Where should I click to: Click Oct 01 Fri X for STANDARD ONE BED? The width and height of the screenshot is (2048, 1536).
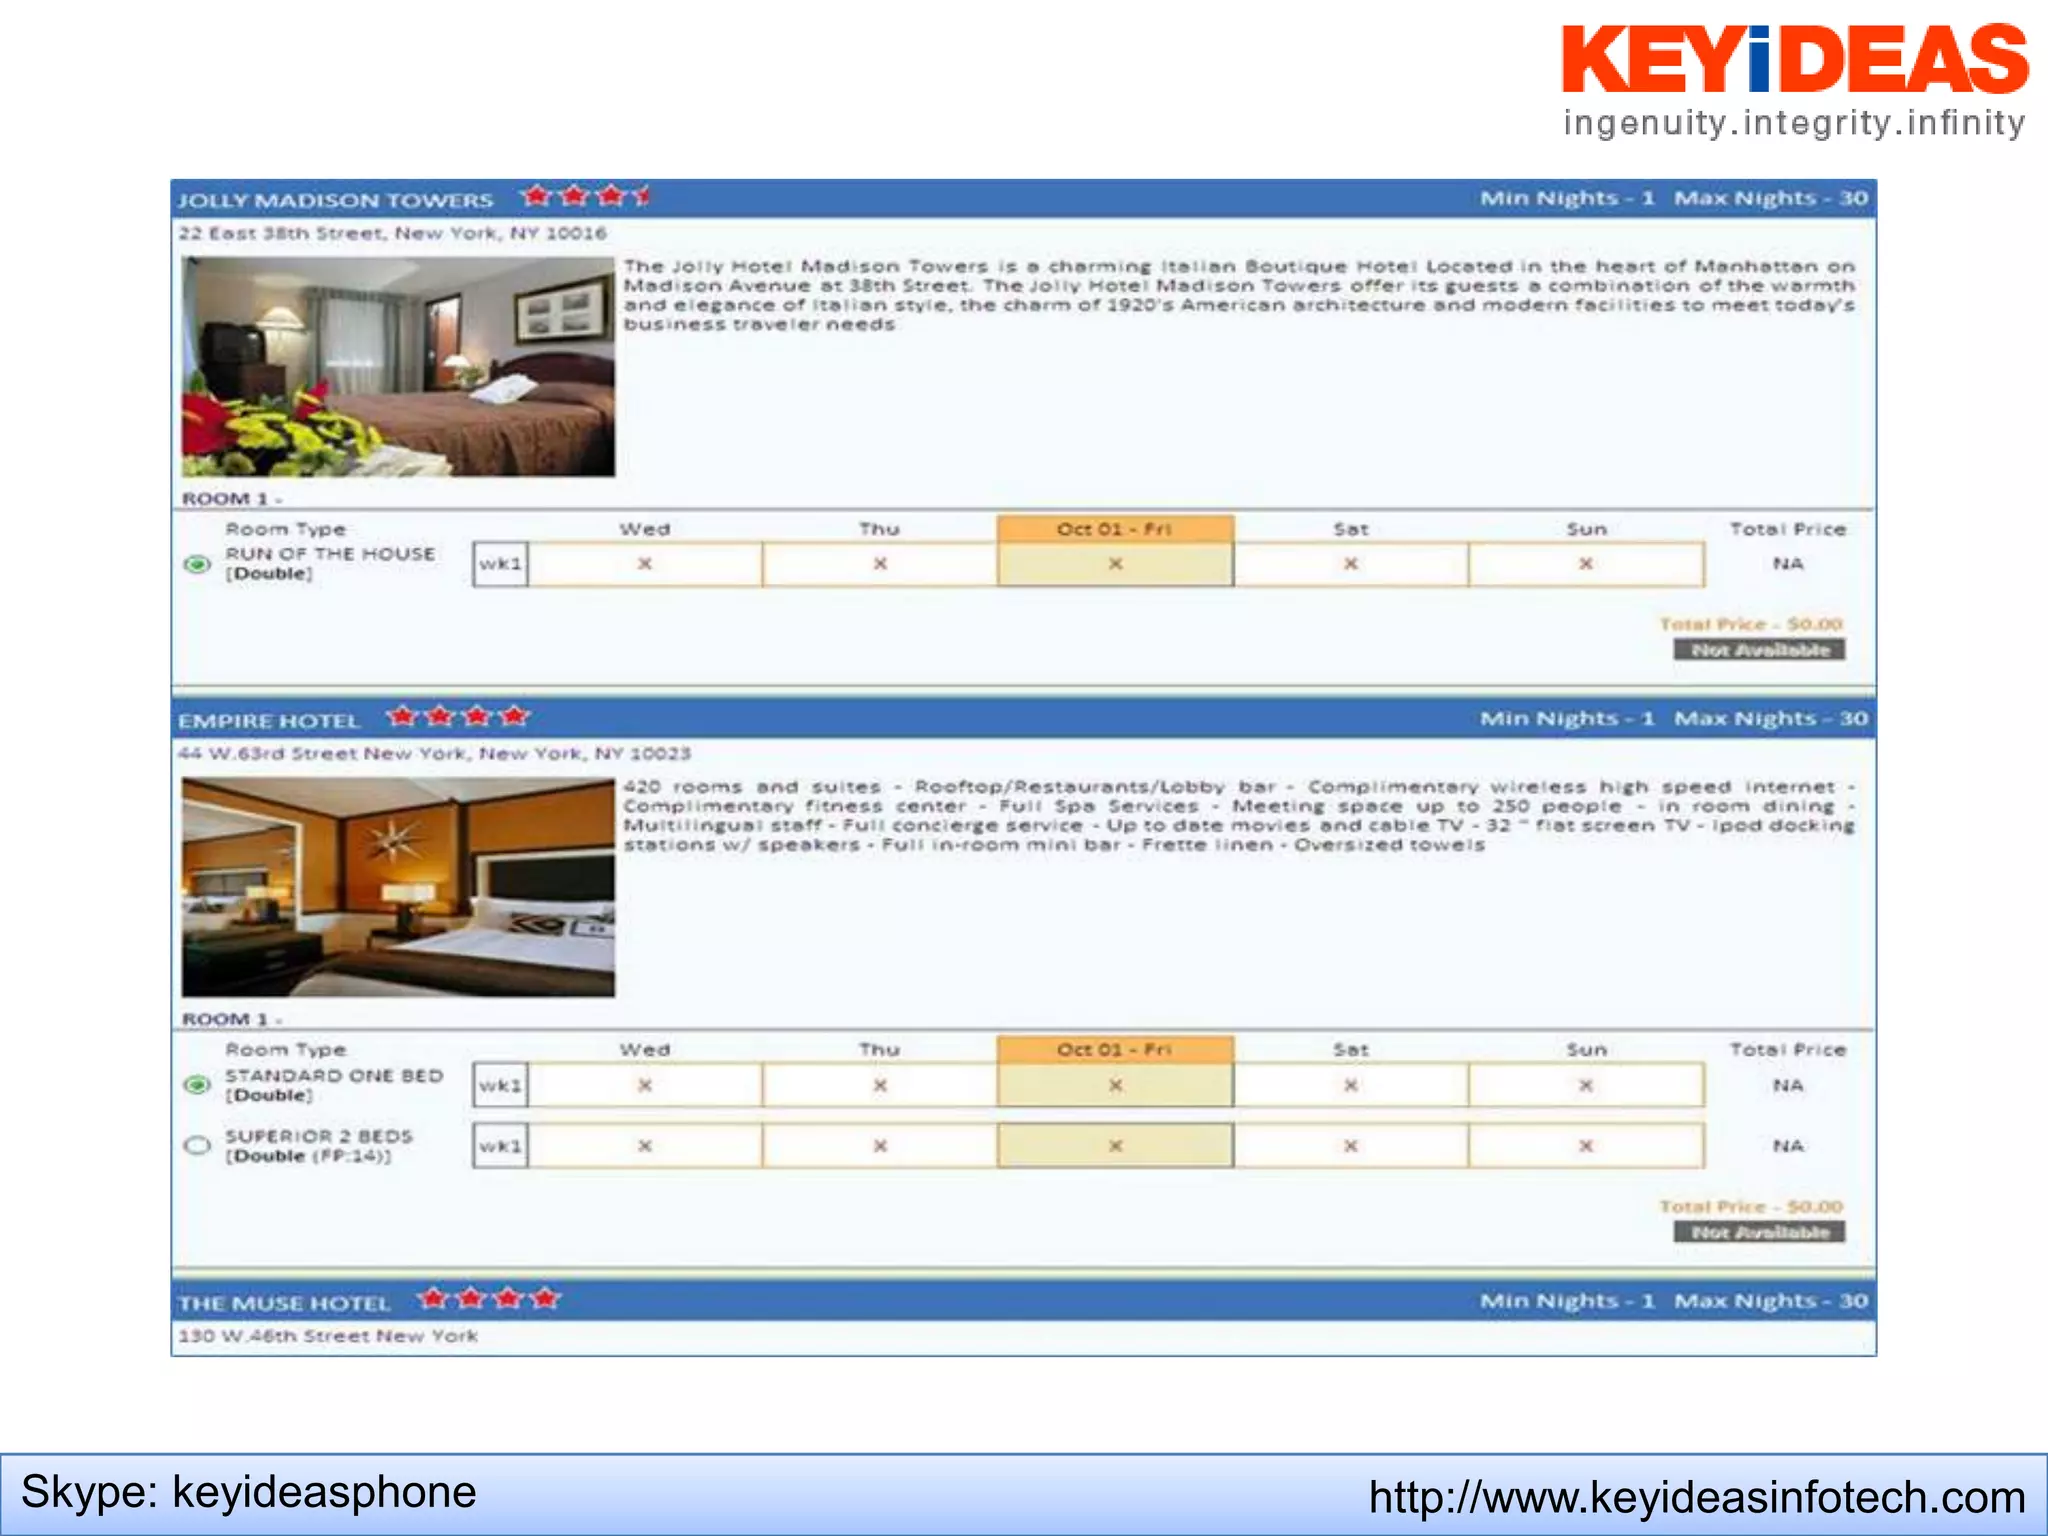(x=1115, y=1085)
